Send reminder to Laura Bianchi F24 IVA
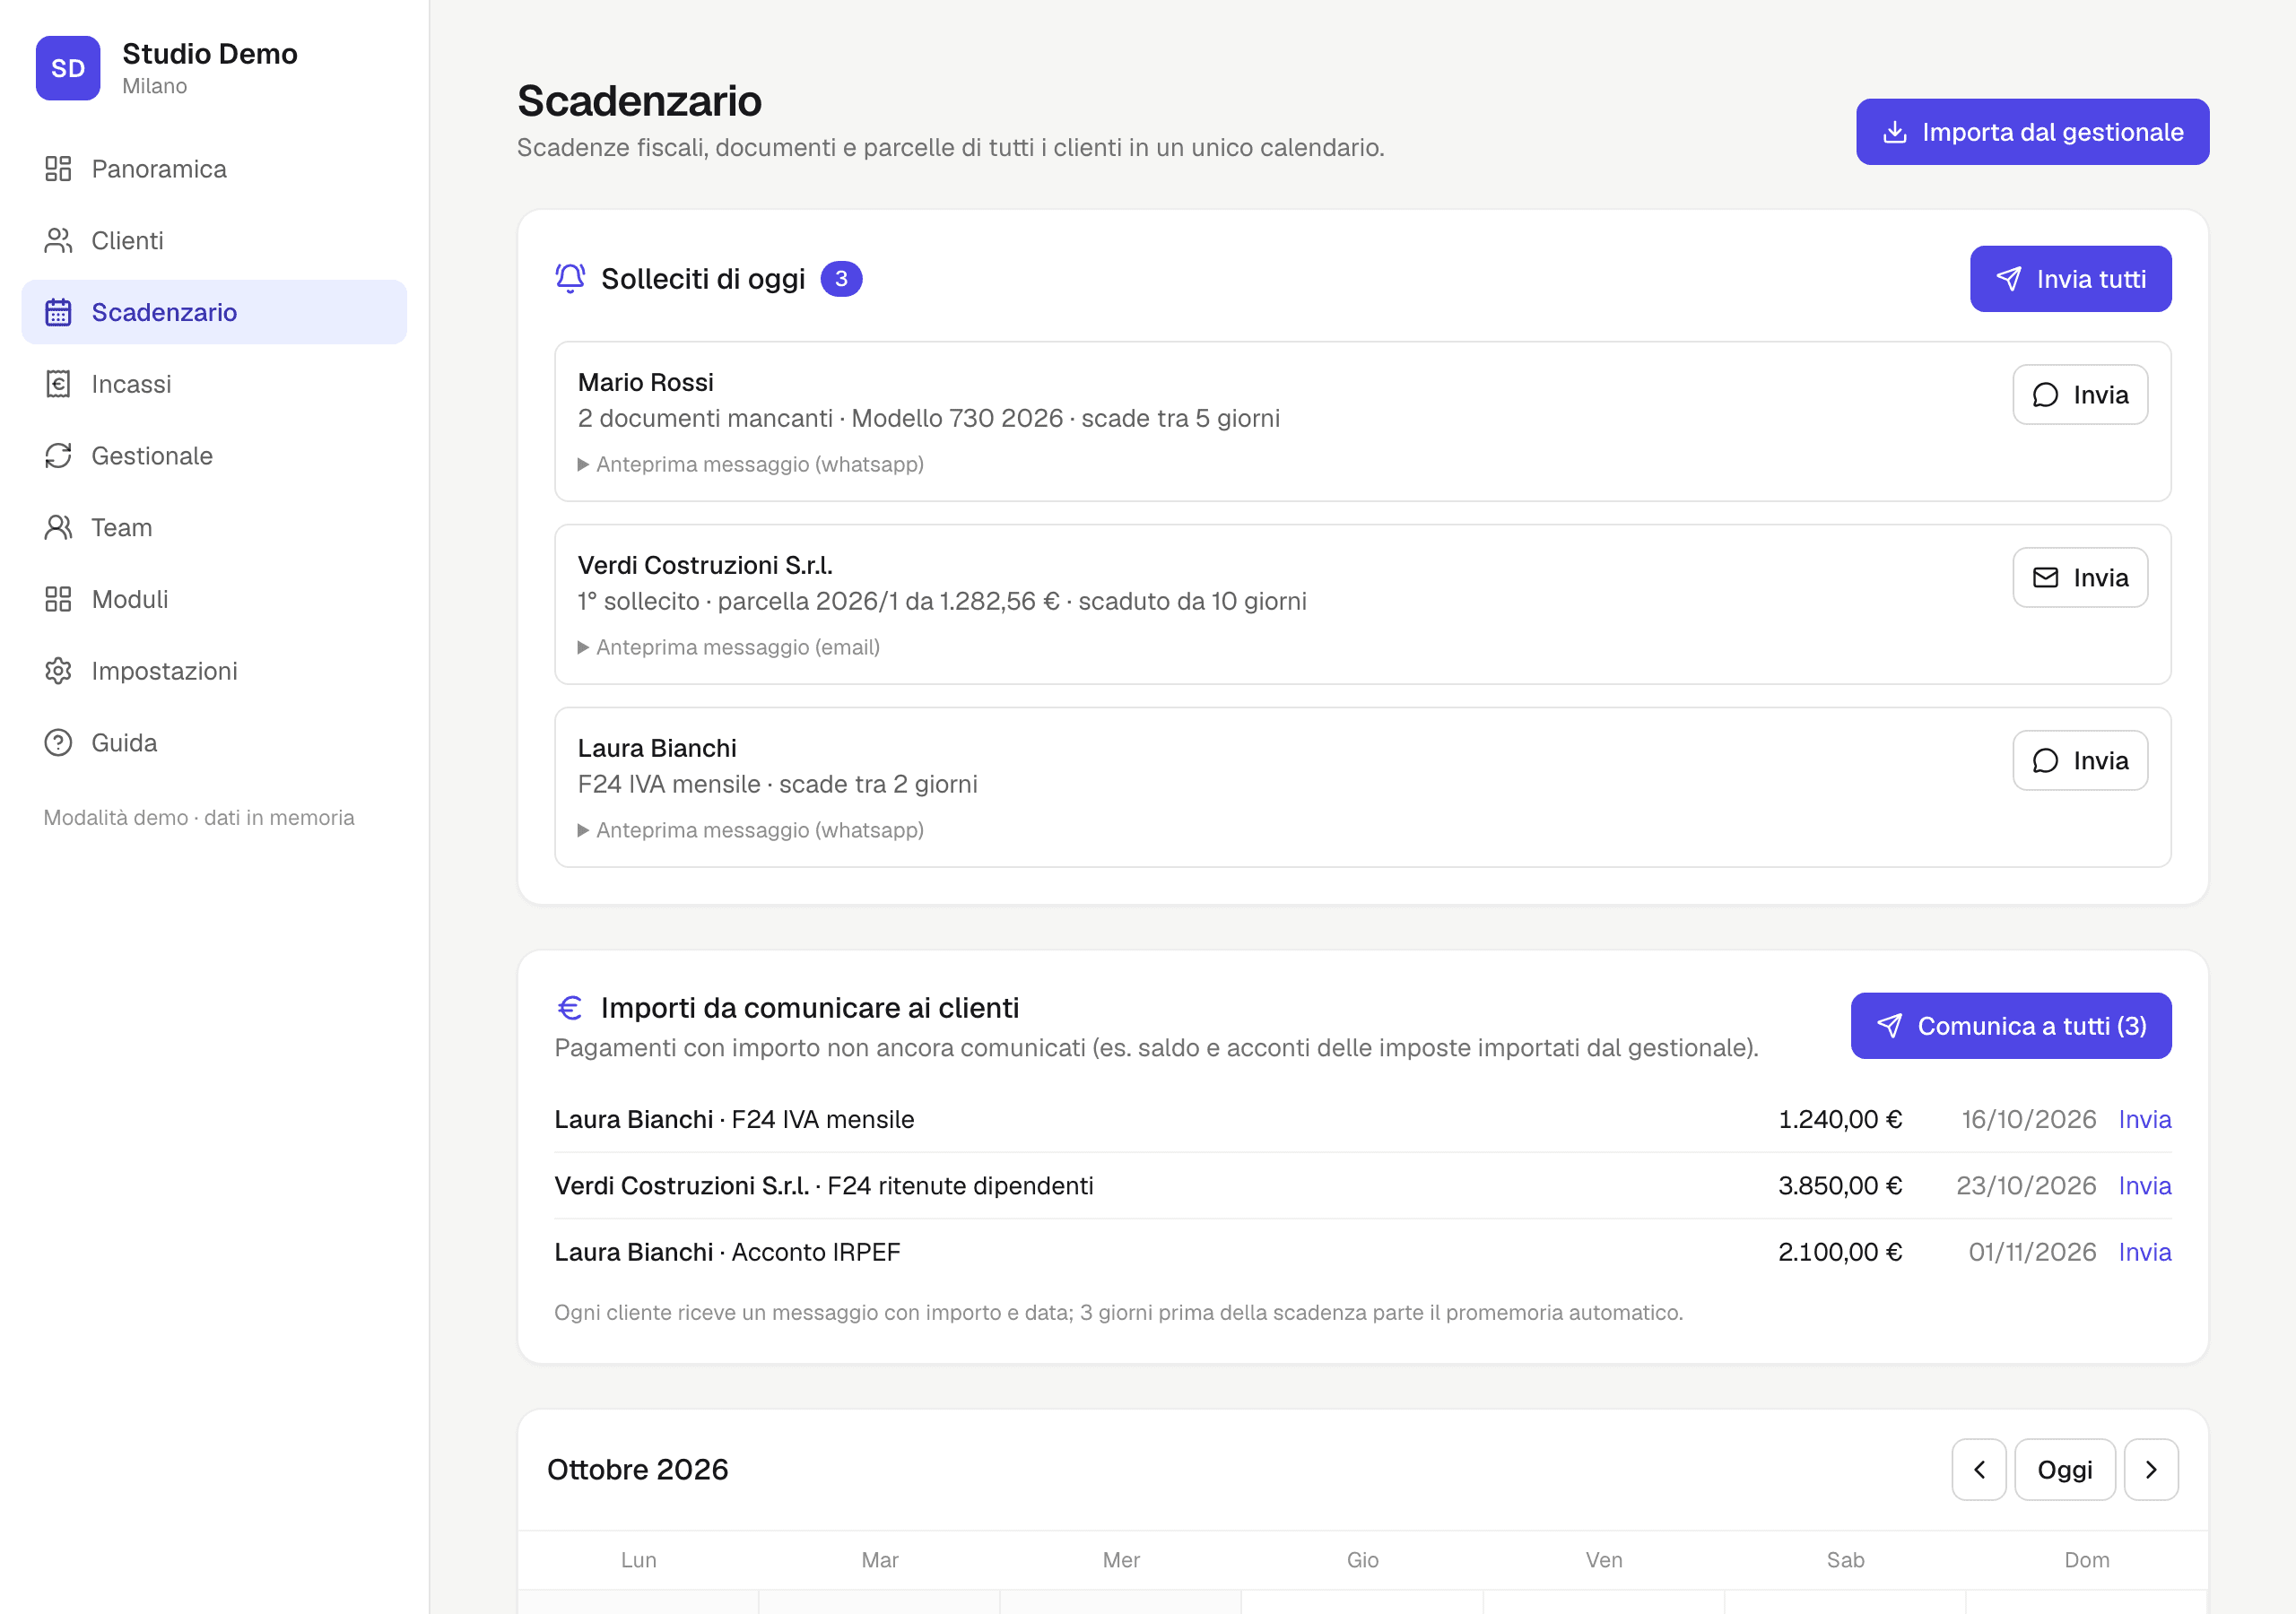The width and height of the screenshot is (2296, 1614). [x=2079, y=761]
